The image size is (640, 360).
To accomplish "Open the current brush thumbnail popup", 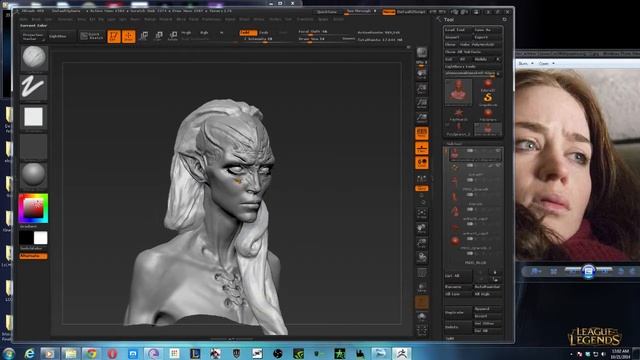I will 33,58.
